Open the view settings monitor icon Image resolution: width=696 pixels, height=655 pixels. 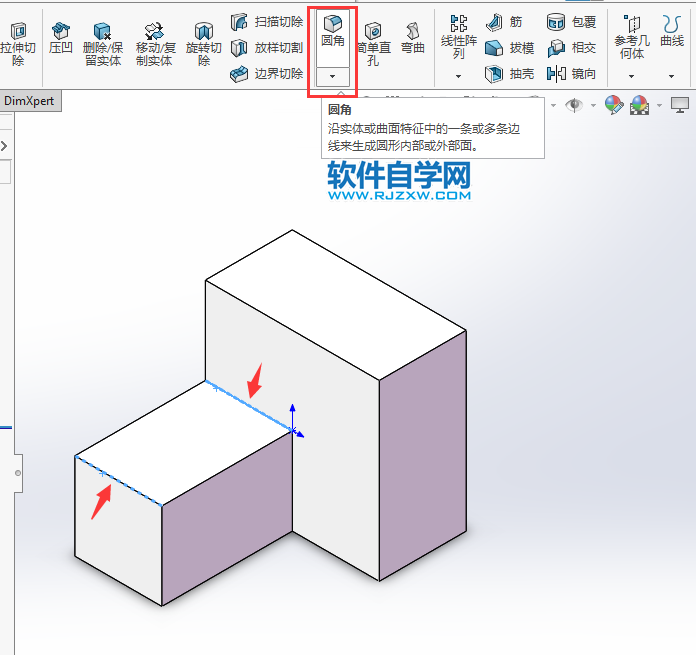pos(680,105)
